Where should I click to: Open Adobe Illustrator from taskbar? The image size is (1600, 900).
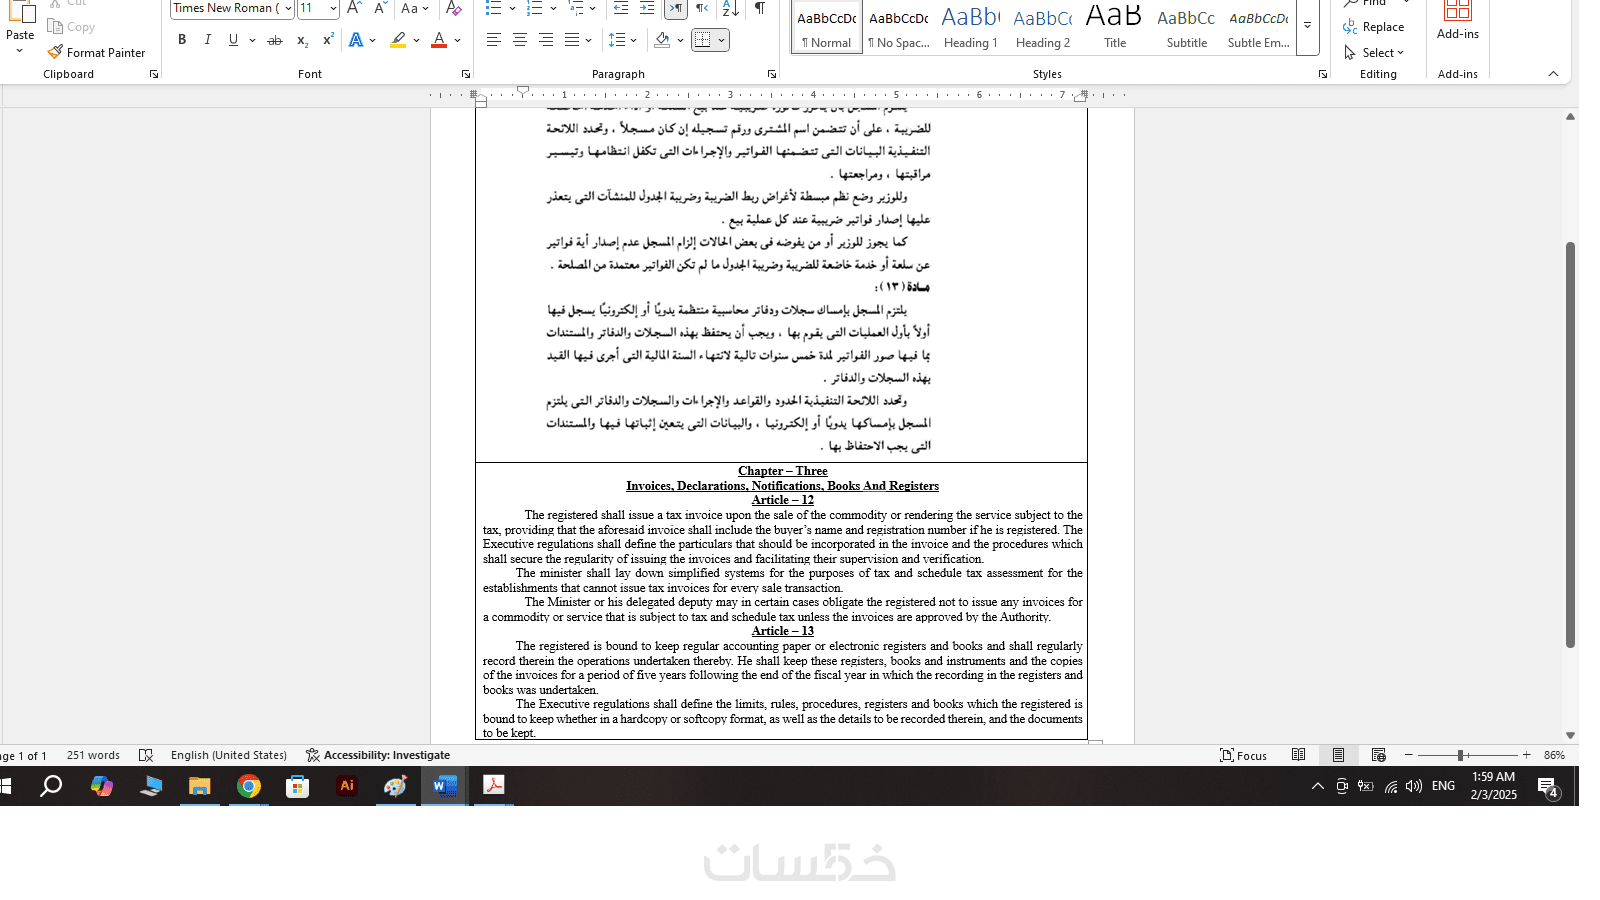pos(347,787)
